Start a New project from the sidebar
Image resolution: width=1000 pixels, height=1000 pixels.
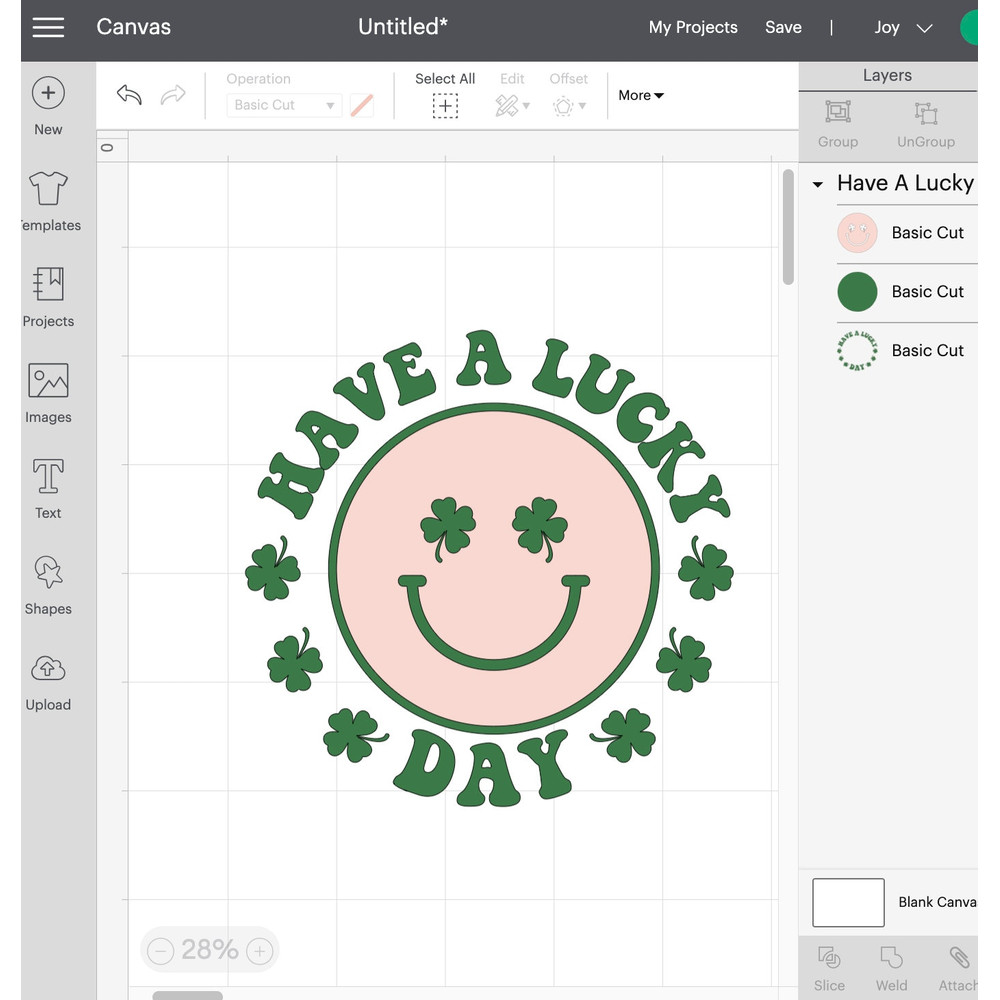point(47,103)
